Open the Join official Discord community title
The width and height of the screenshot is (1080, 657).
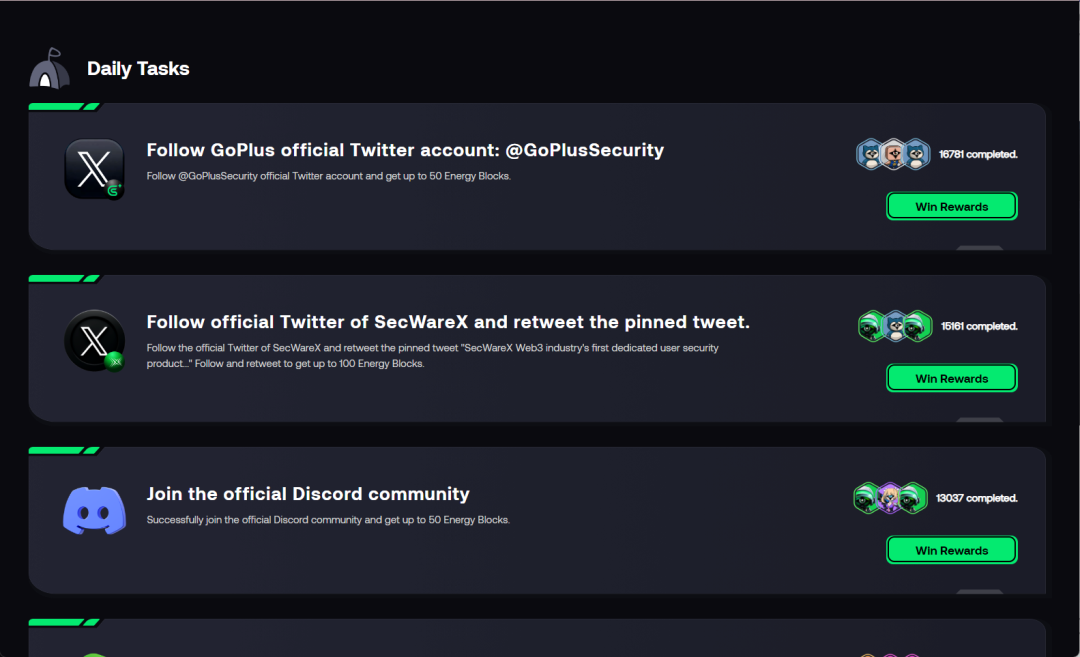coord(308,494)
